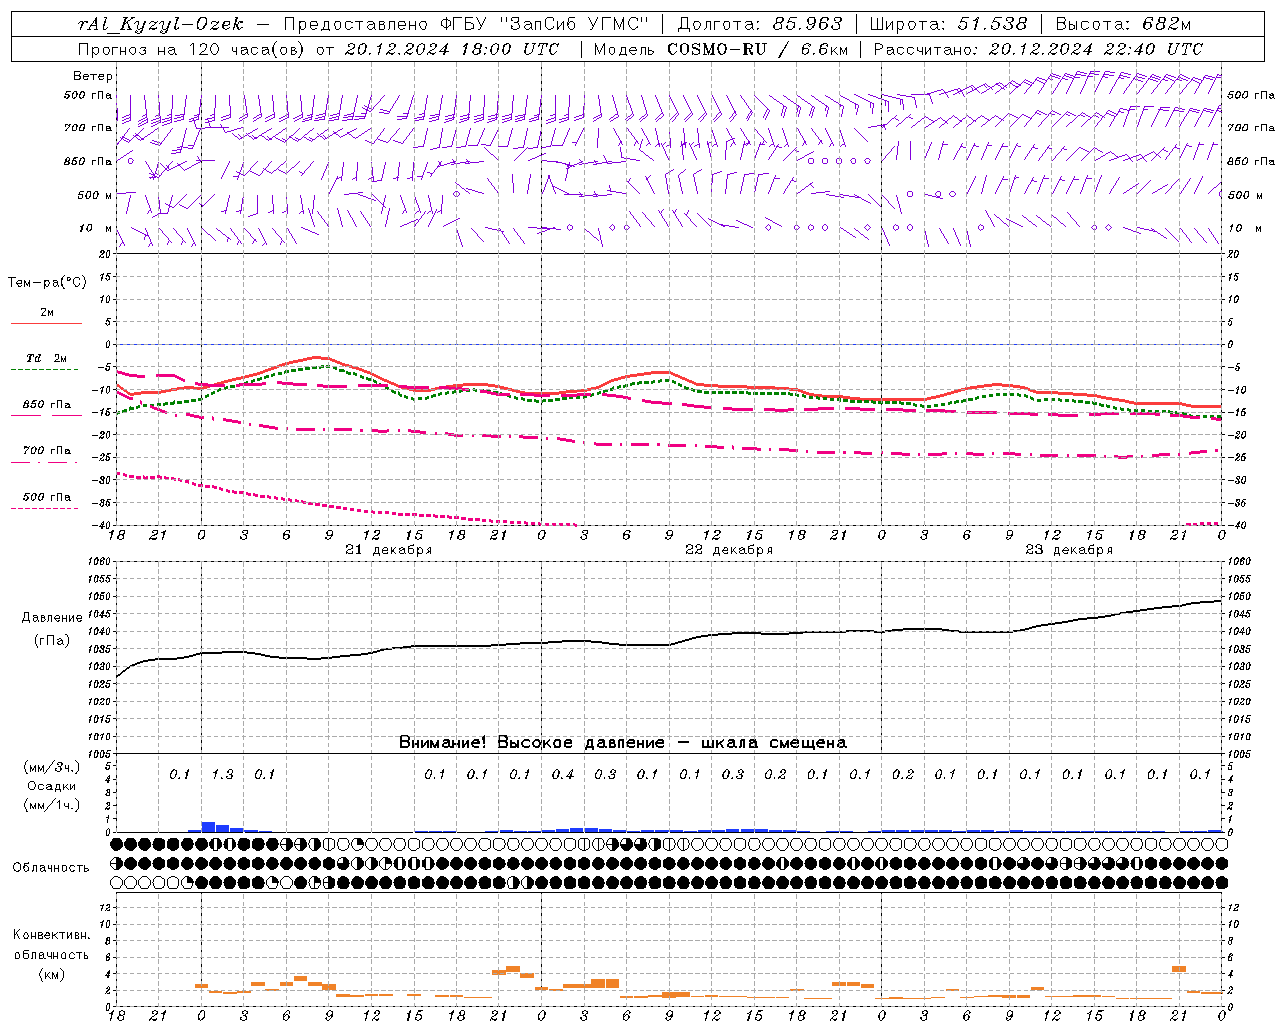Click the 21 декабря date label
This screenshot has height=1024, width=1280.
[x=388, y=550]
